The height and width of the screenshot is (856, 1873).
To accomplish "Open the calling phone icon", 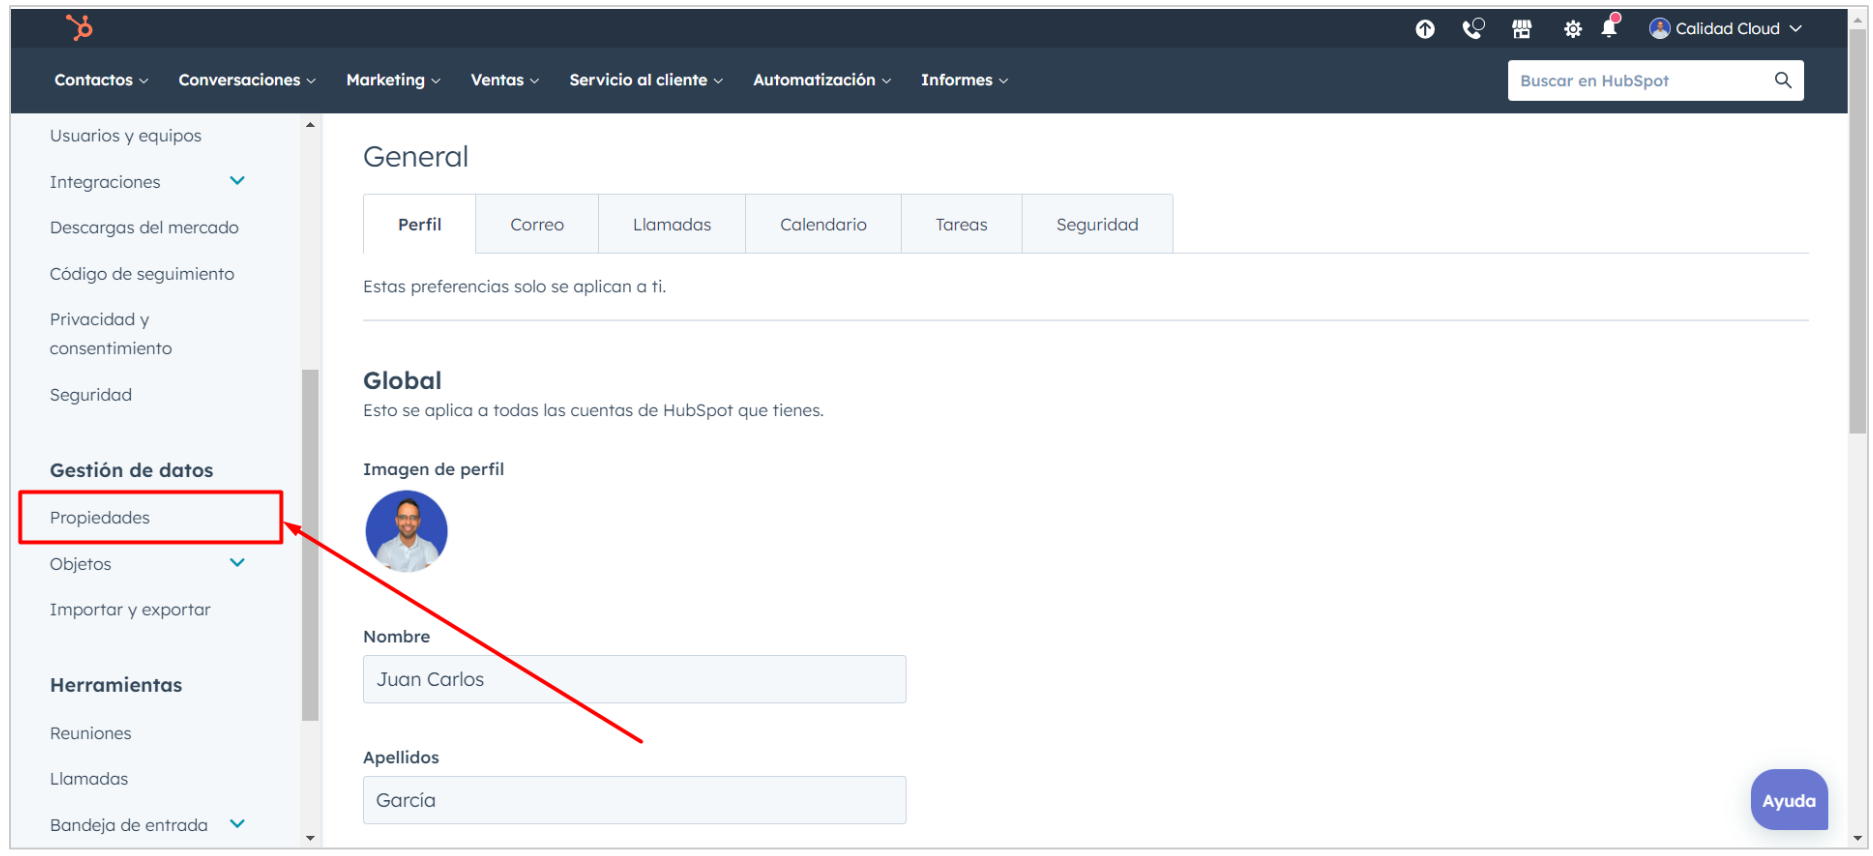I will coord(1473,29).
